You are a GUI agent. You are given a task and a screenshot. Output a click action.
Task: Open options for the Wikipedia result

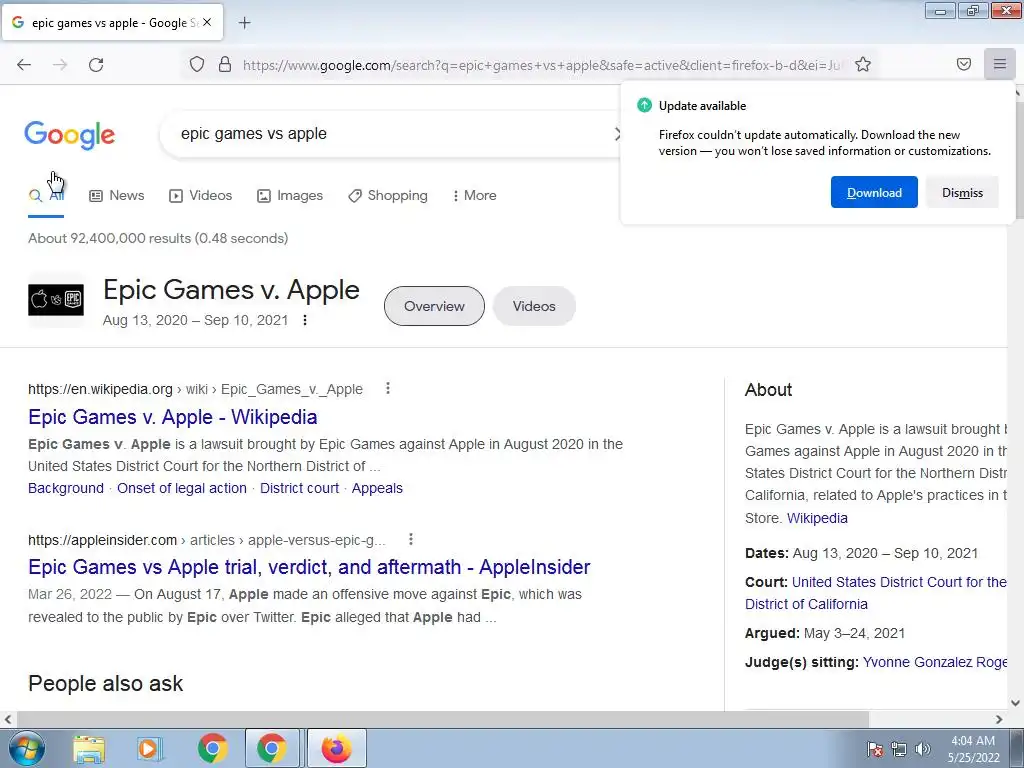388,389
